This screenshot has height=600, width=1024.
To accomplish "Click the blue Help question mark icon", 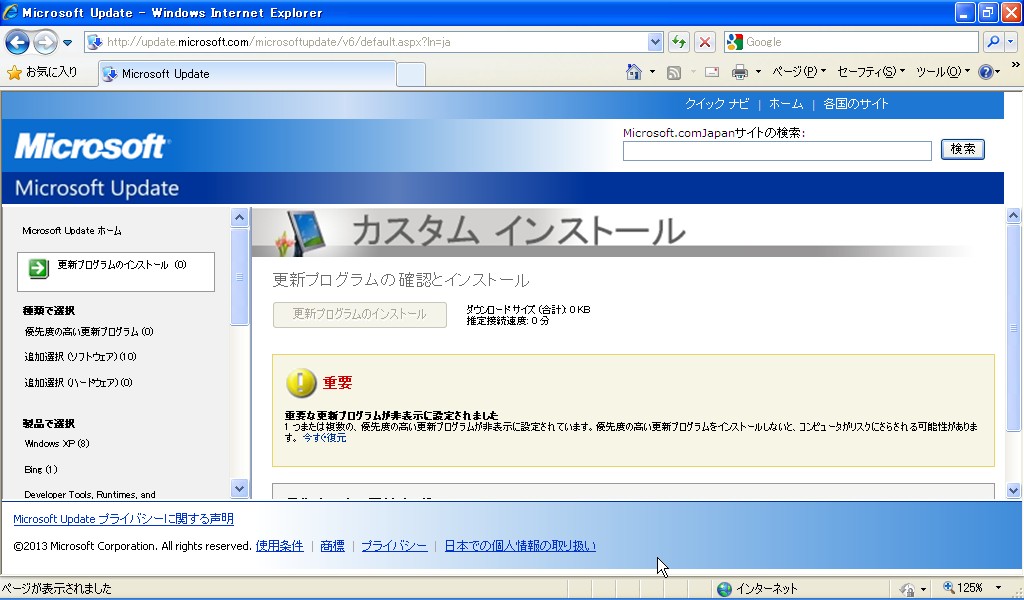I will click(x=985, y=72).
